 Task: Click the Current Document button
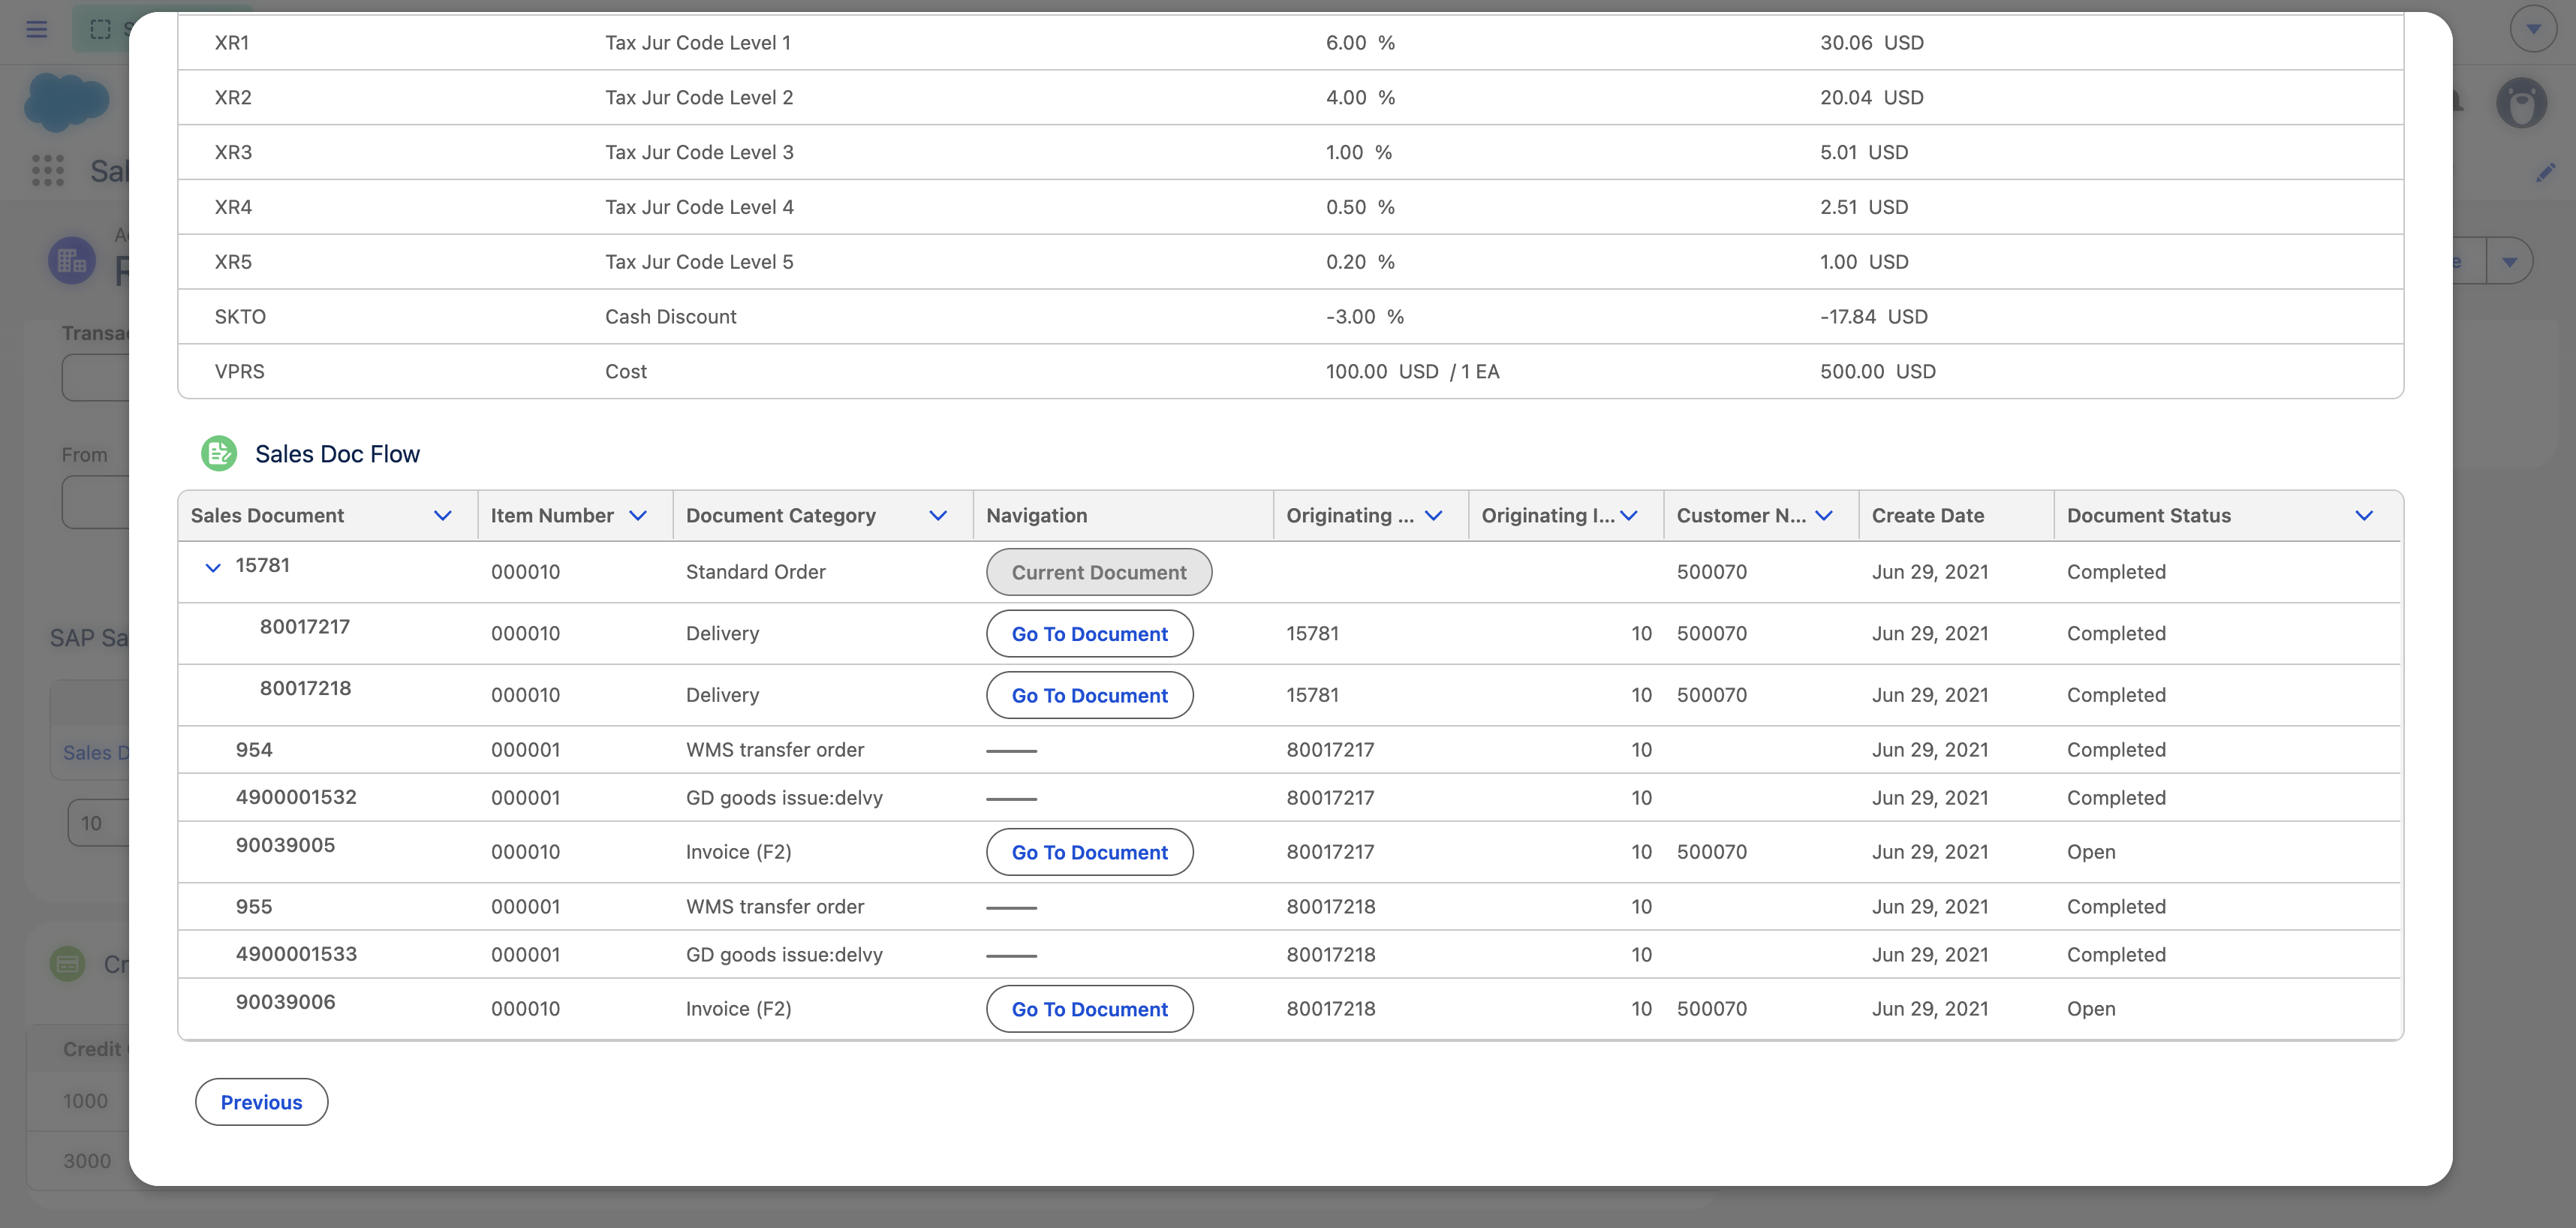(x=1099, y=572)
